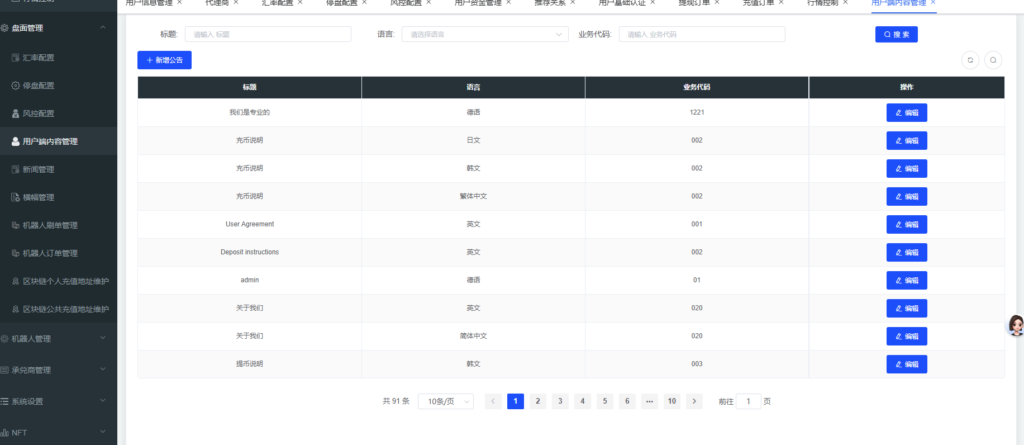Screen dimensions: 1024x445
Task: Click the Deposit instructions title cell
Action: point(249,252)
